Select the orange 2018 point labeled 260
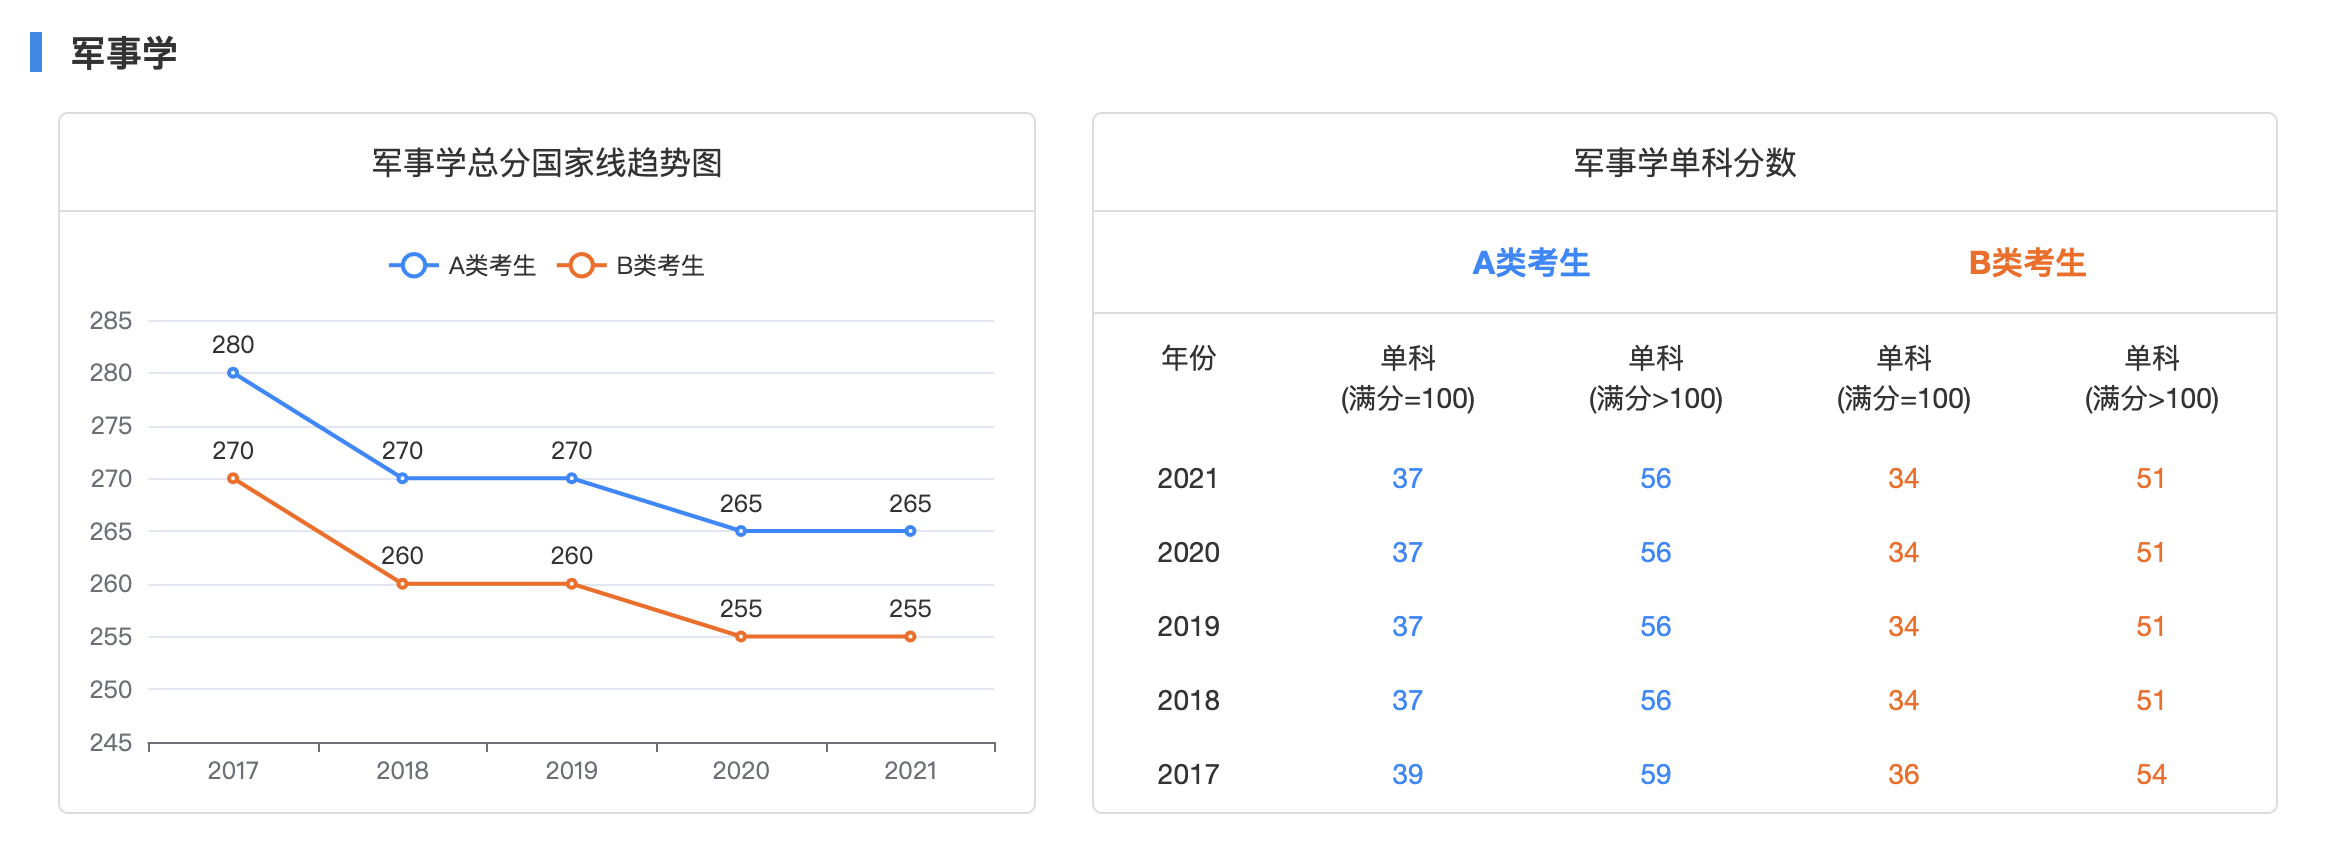The width and height of the screenshot is (2328, 846). 402,584
